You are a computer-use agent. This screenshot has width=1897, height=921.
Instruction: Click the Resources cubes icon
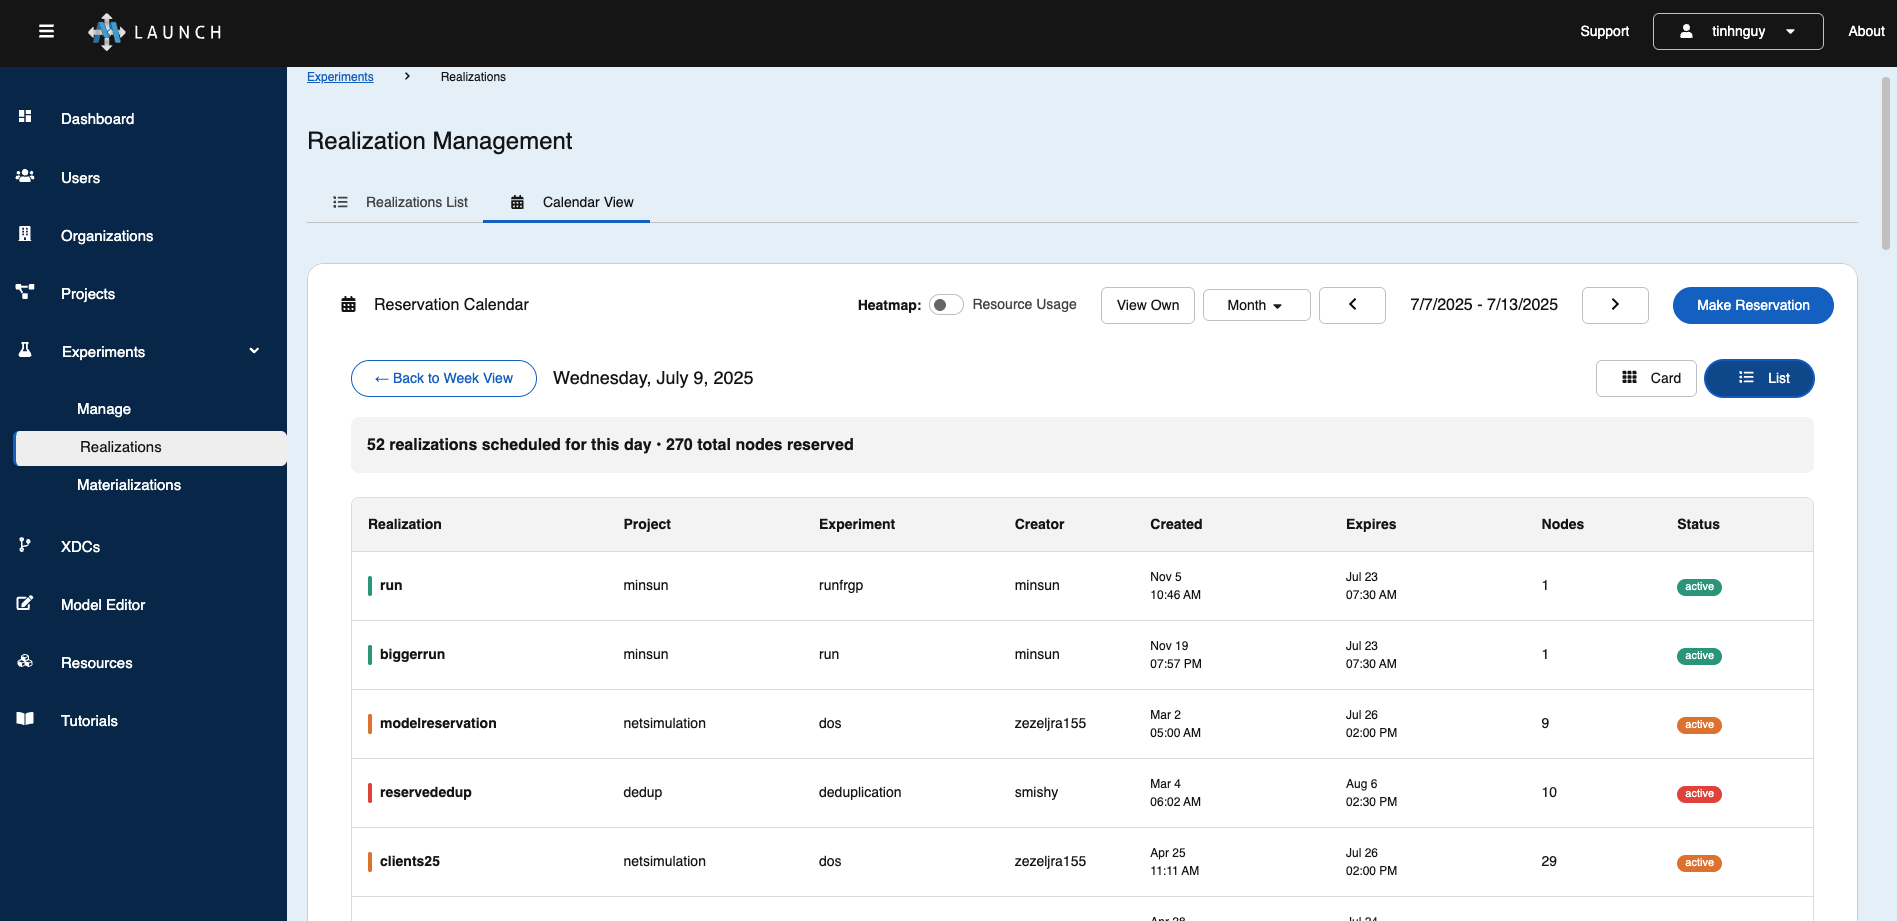tap(25, 661)
